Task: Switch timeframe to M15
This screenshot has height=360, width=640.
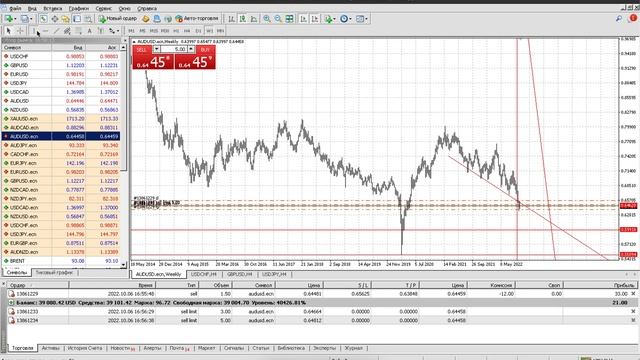Action: coord(153,31)
